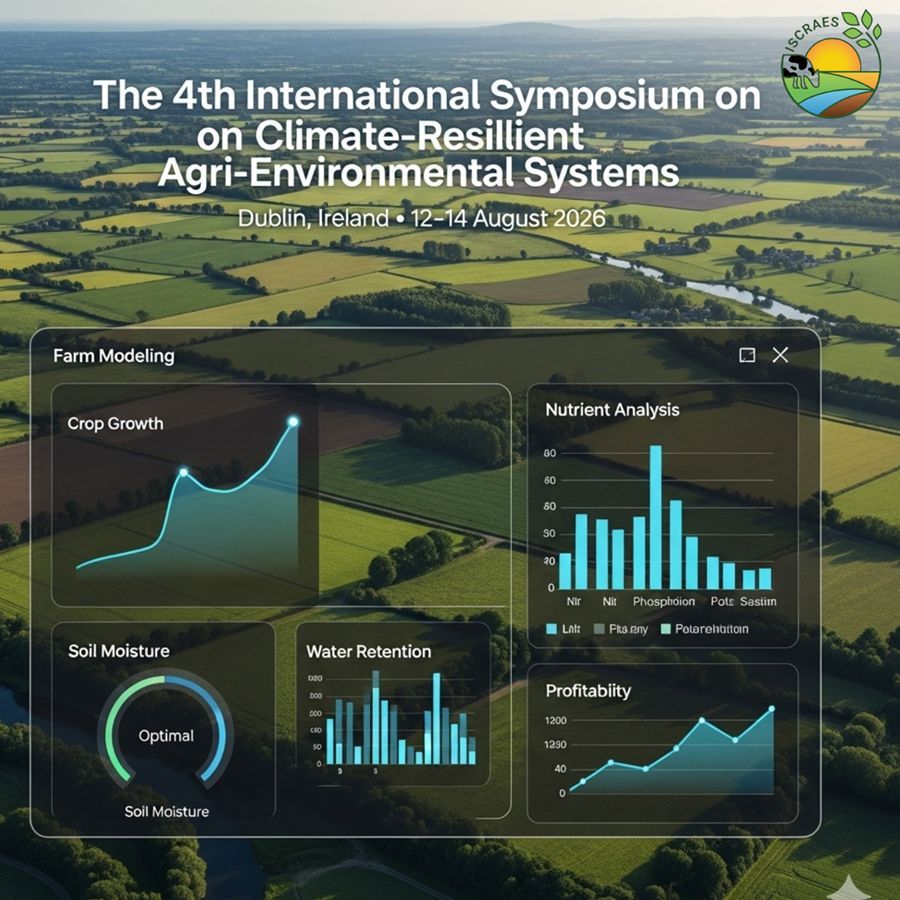Screen dimensions: 900x900
Task: Click the final data point on Profitability chart
Action: pos(773,709)
